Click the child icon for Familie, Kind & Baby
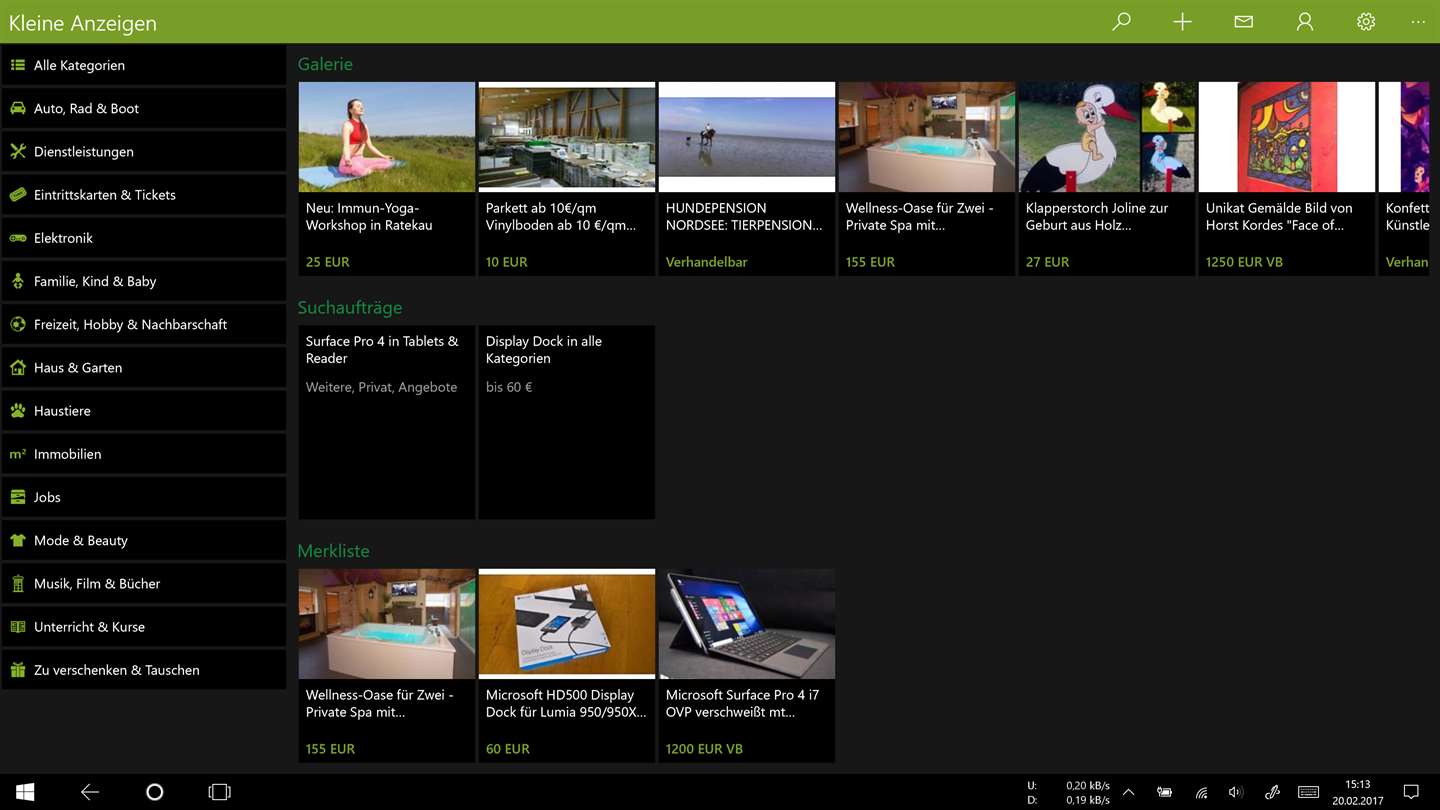 click(x=18, y=281)
